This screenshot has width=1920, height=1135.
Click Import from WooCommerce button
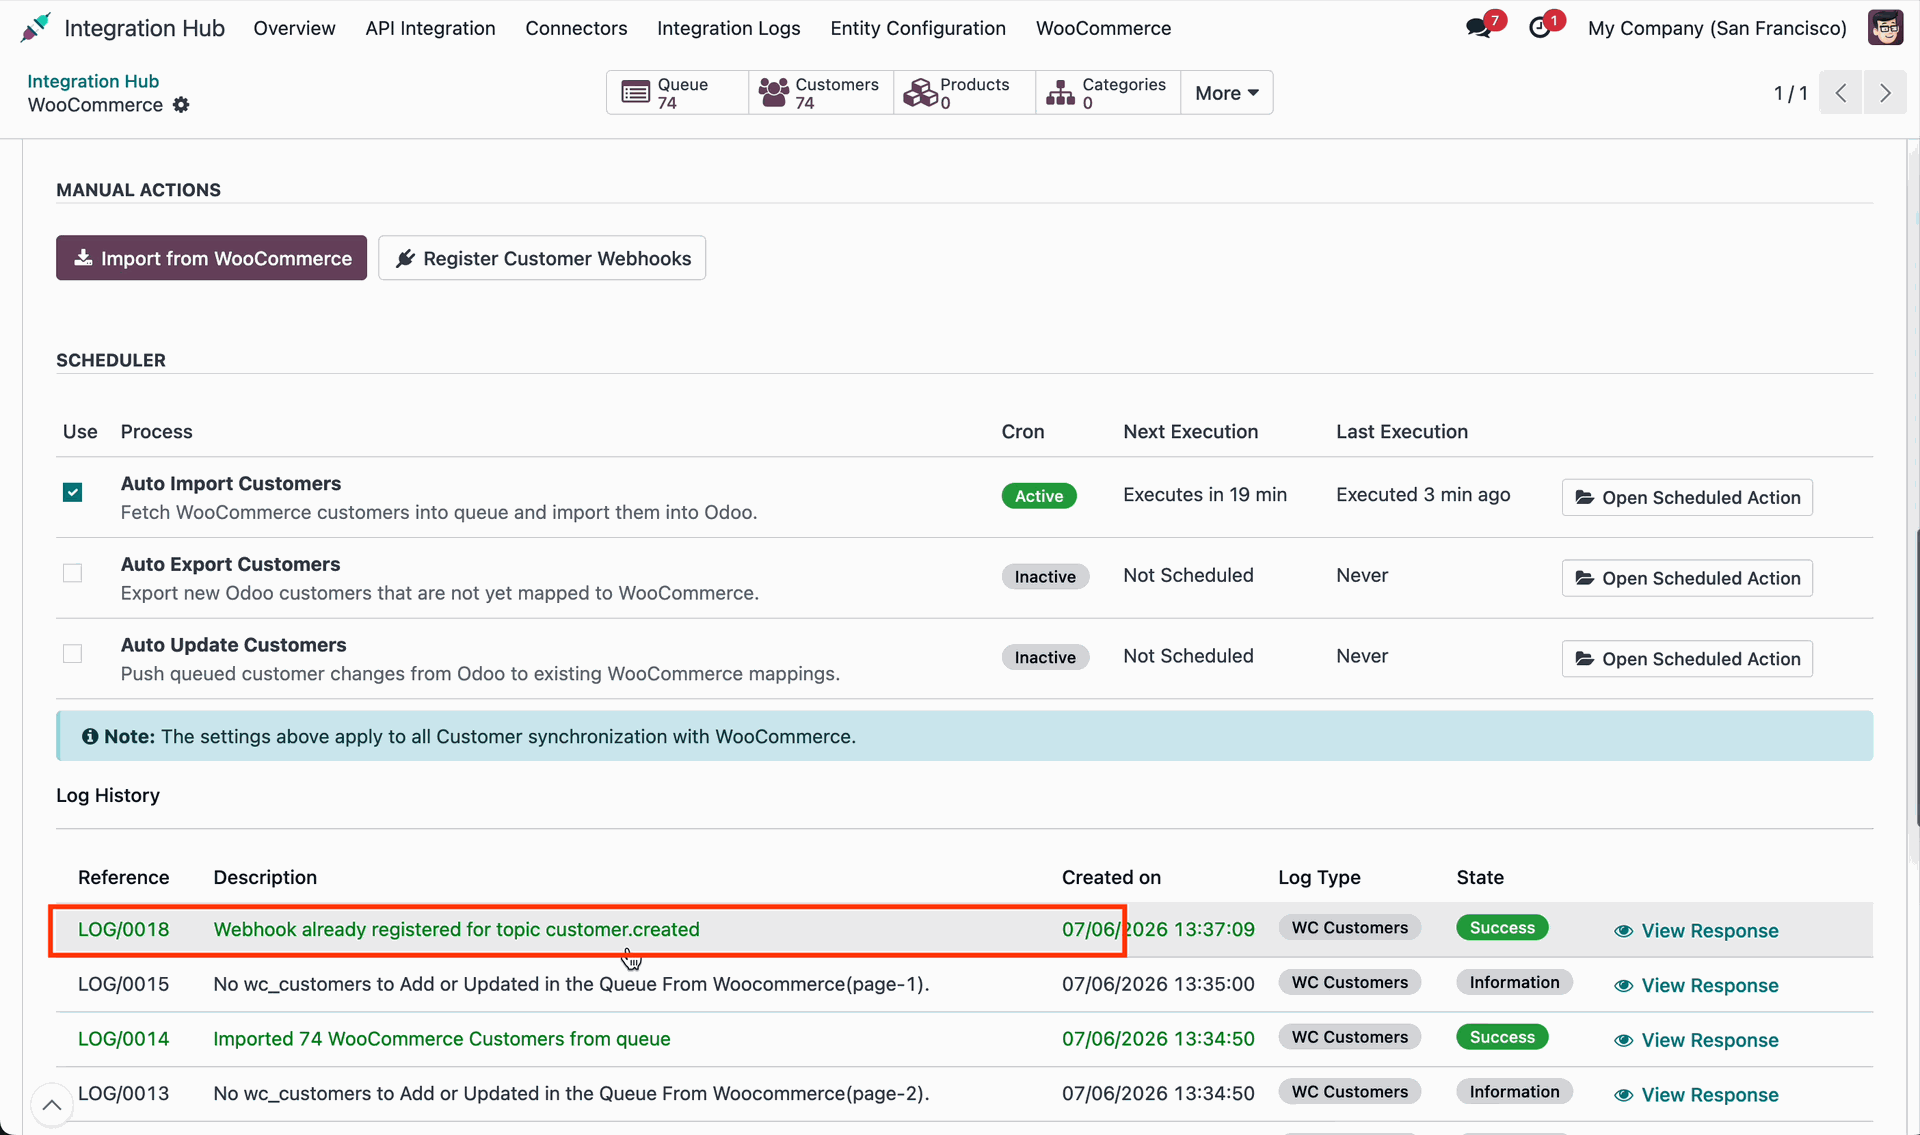(211, 258)
